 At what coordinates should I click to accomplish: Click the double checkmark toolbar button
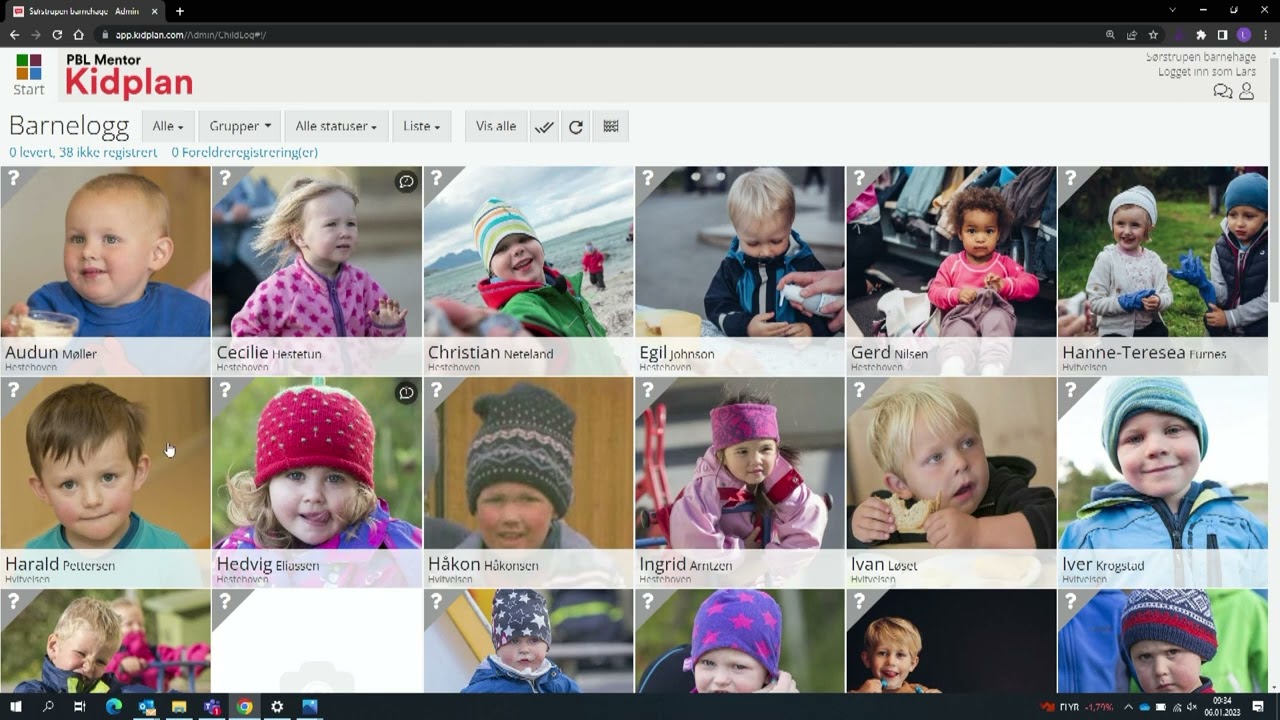544,127
